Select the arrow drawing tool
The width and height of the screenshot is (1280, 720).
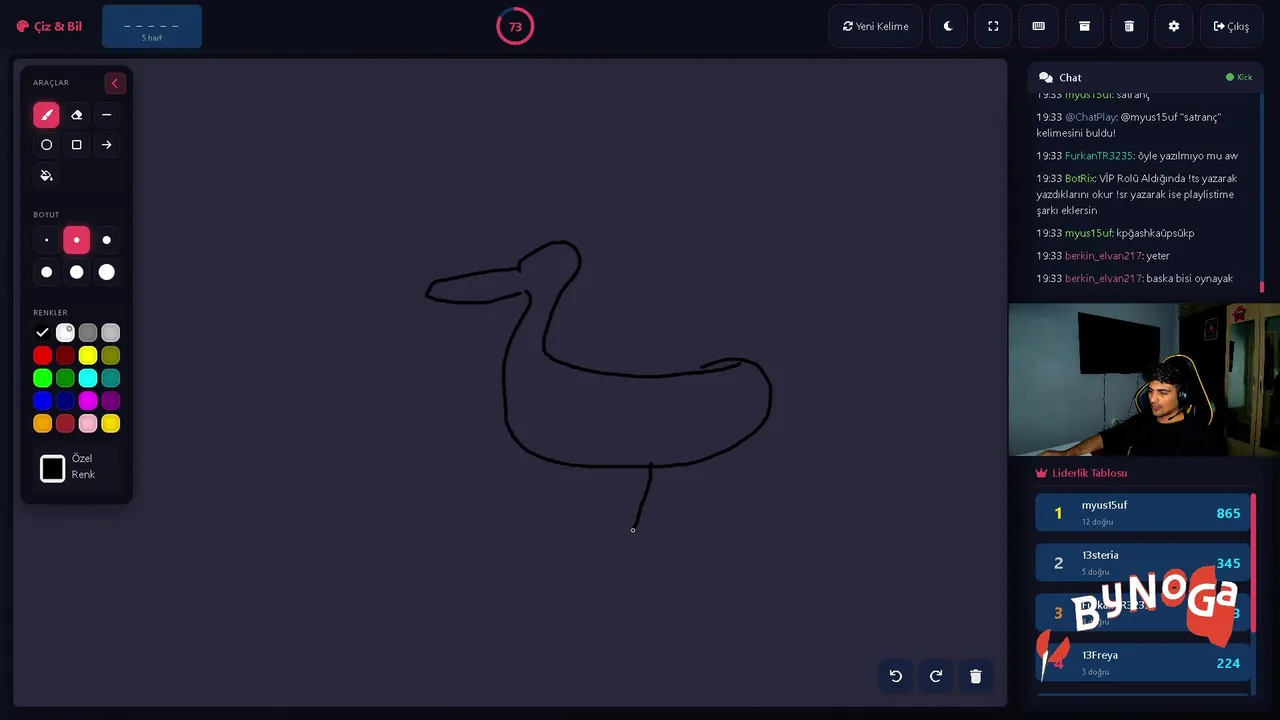[x=106, y=145]
